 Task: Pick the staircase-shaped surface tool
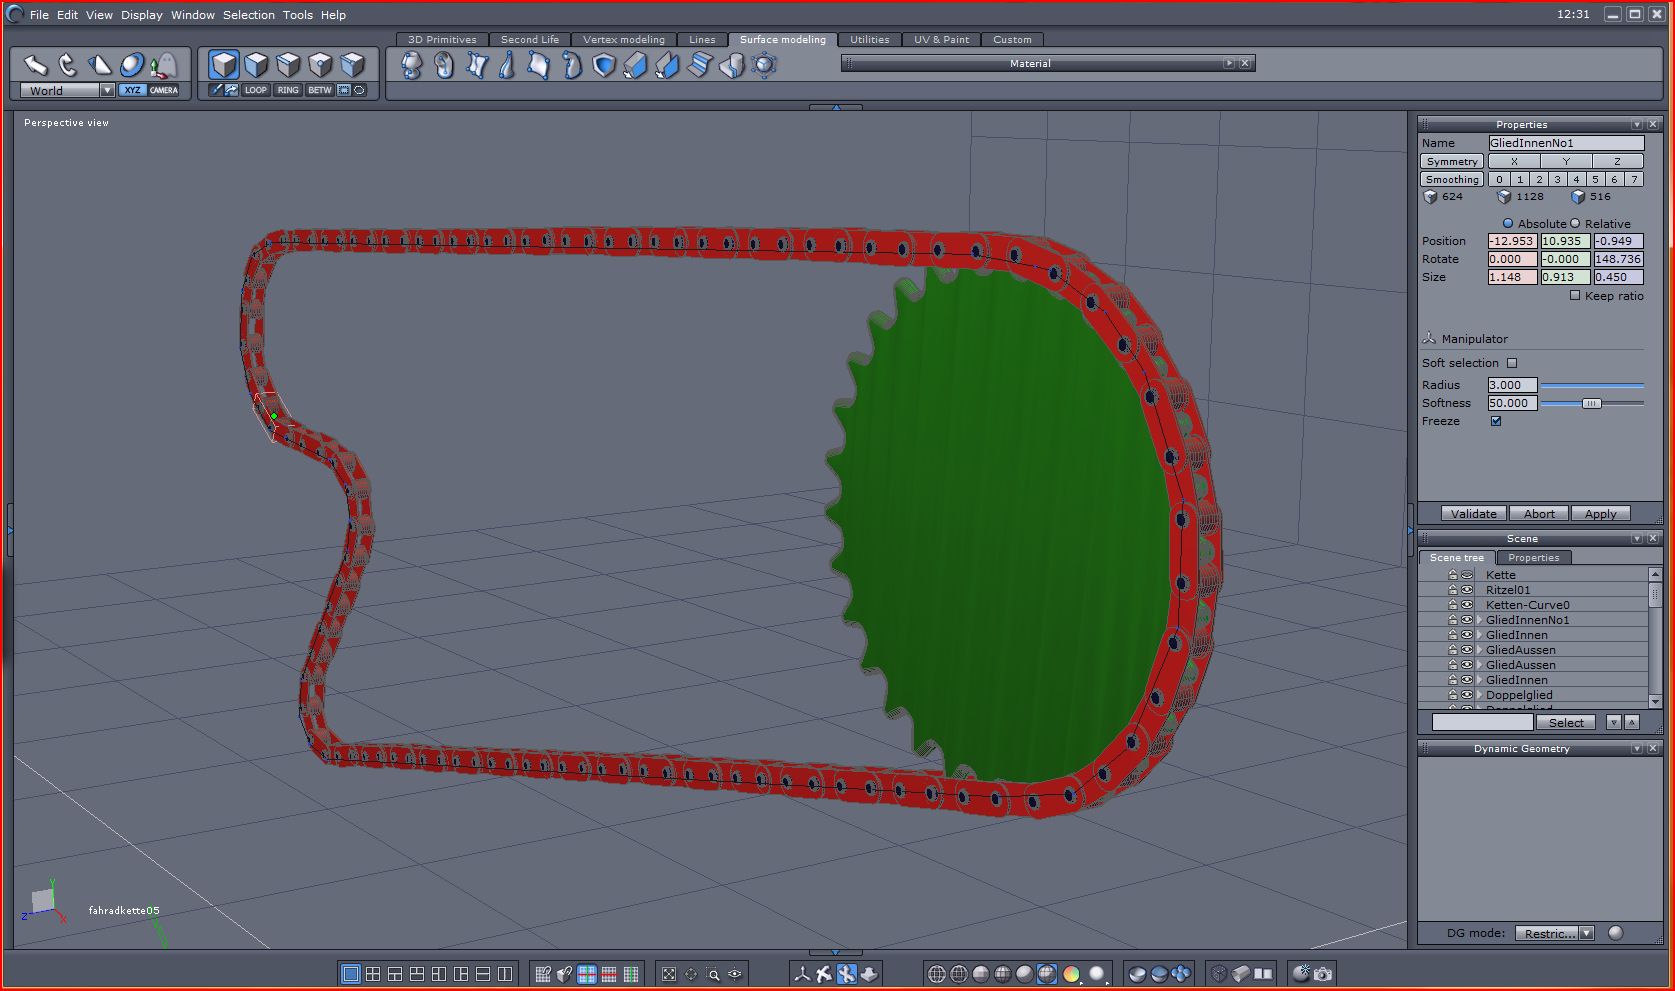(x=700, y=65)
